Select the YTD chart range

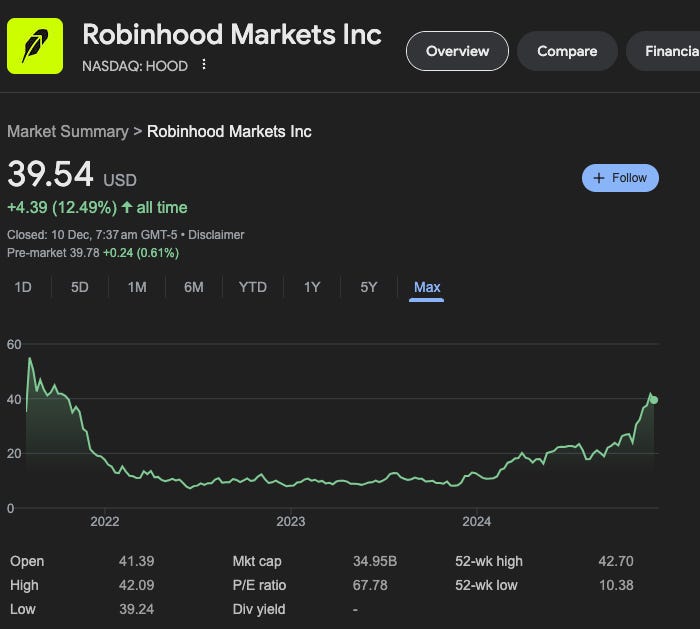[x=253, y=287]
